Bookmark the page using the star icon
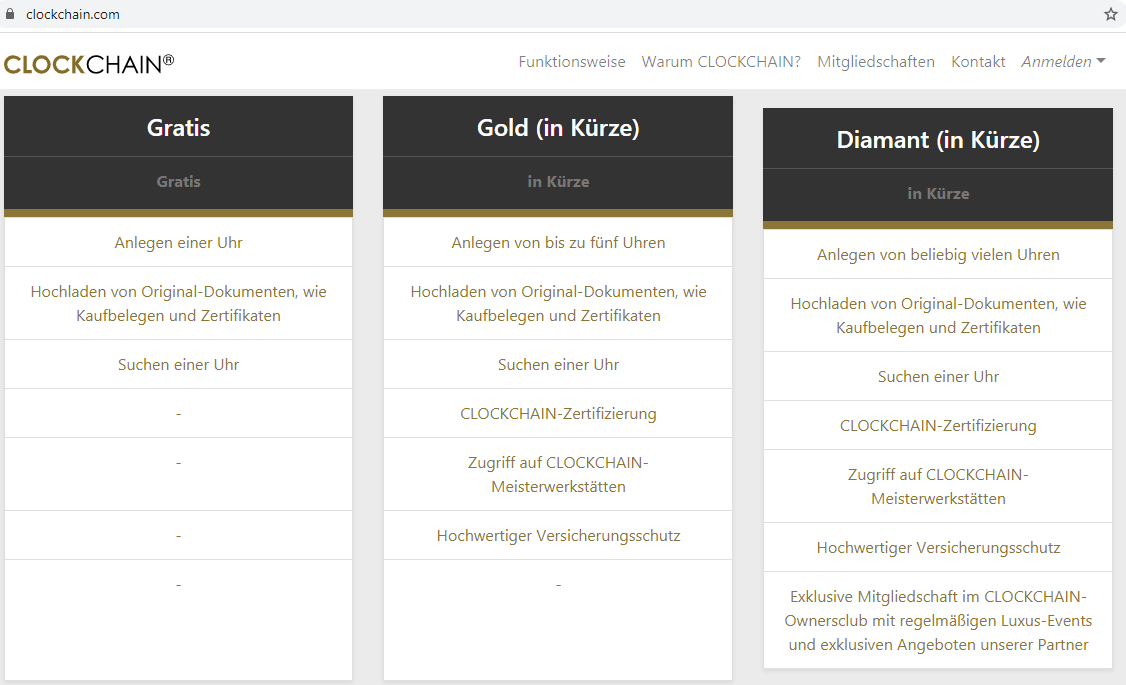Viewport: 1126px width, 685px height. 1110,14
